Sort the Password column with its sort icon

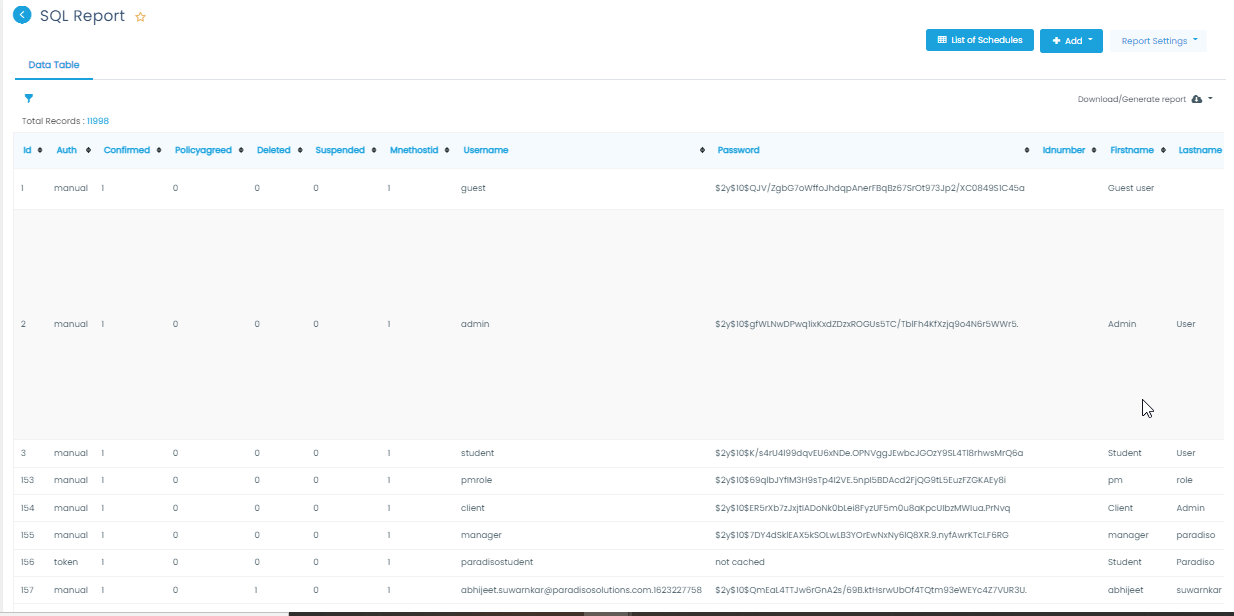click(1027, 150)
